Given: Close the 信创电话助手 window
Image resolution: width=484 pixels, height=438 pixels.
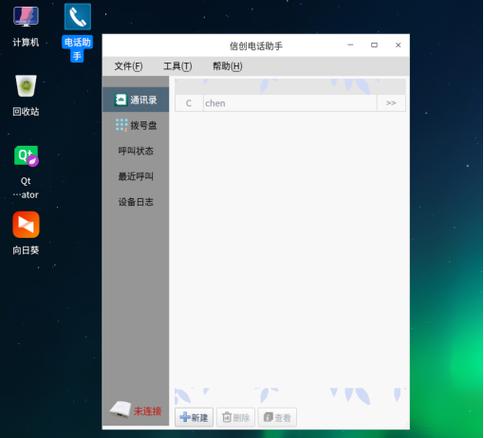Looking at the screenshot, I should pos(398,45).
